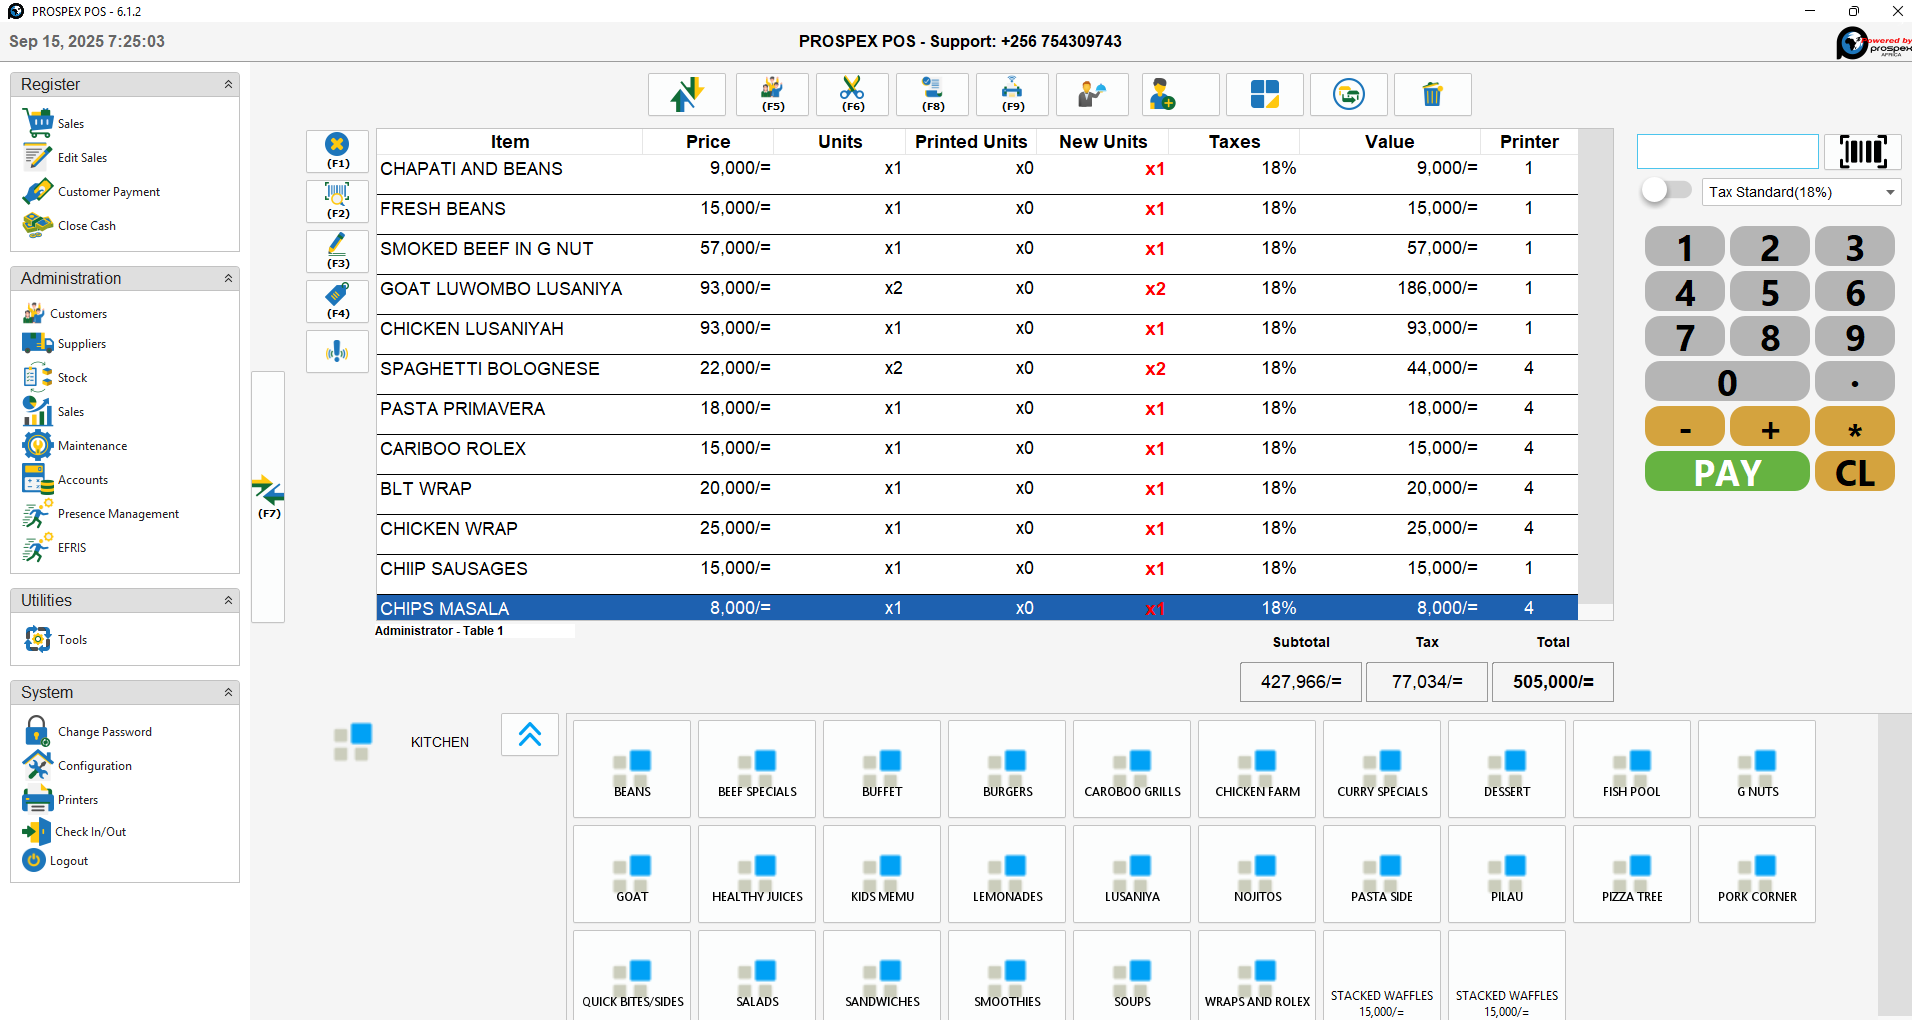Collapse the Administration panel section
Image resolution: width=1912 pixels, height=1020 pixels.
coord(228,279)
